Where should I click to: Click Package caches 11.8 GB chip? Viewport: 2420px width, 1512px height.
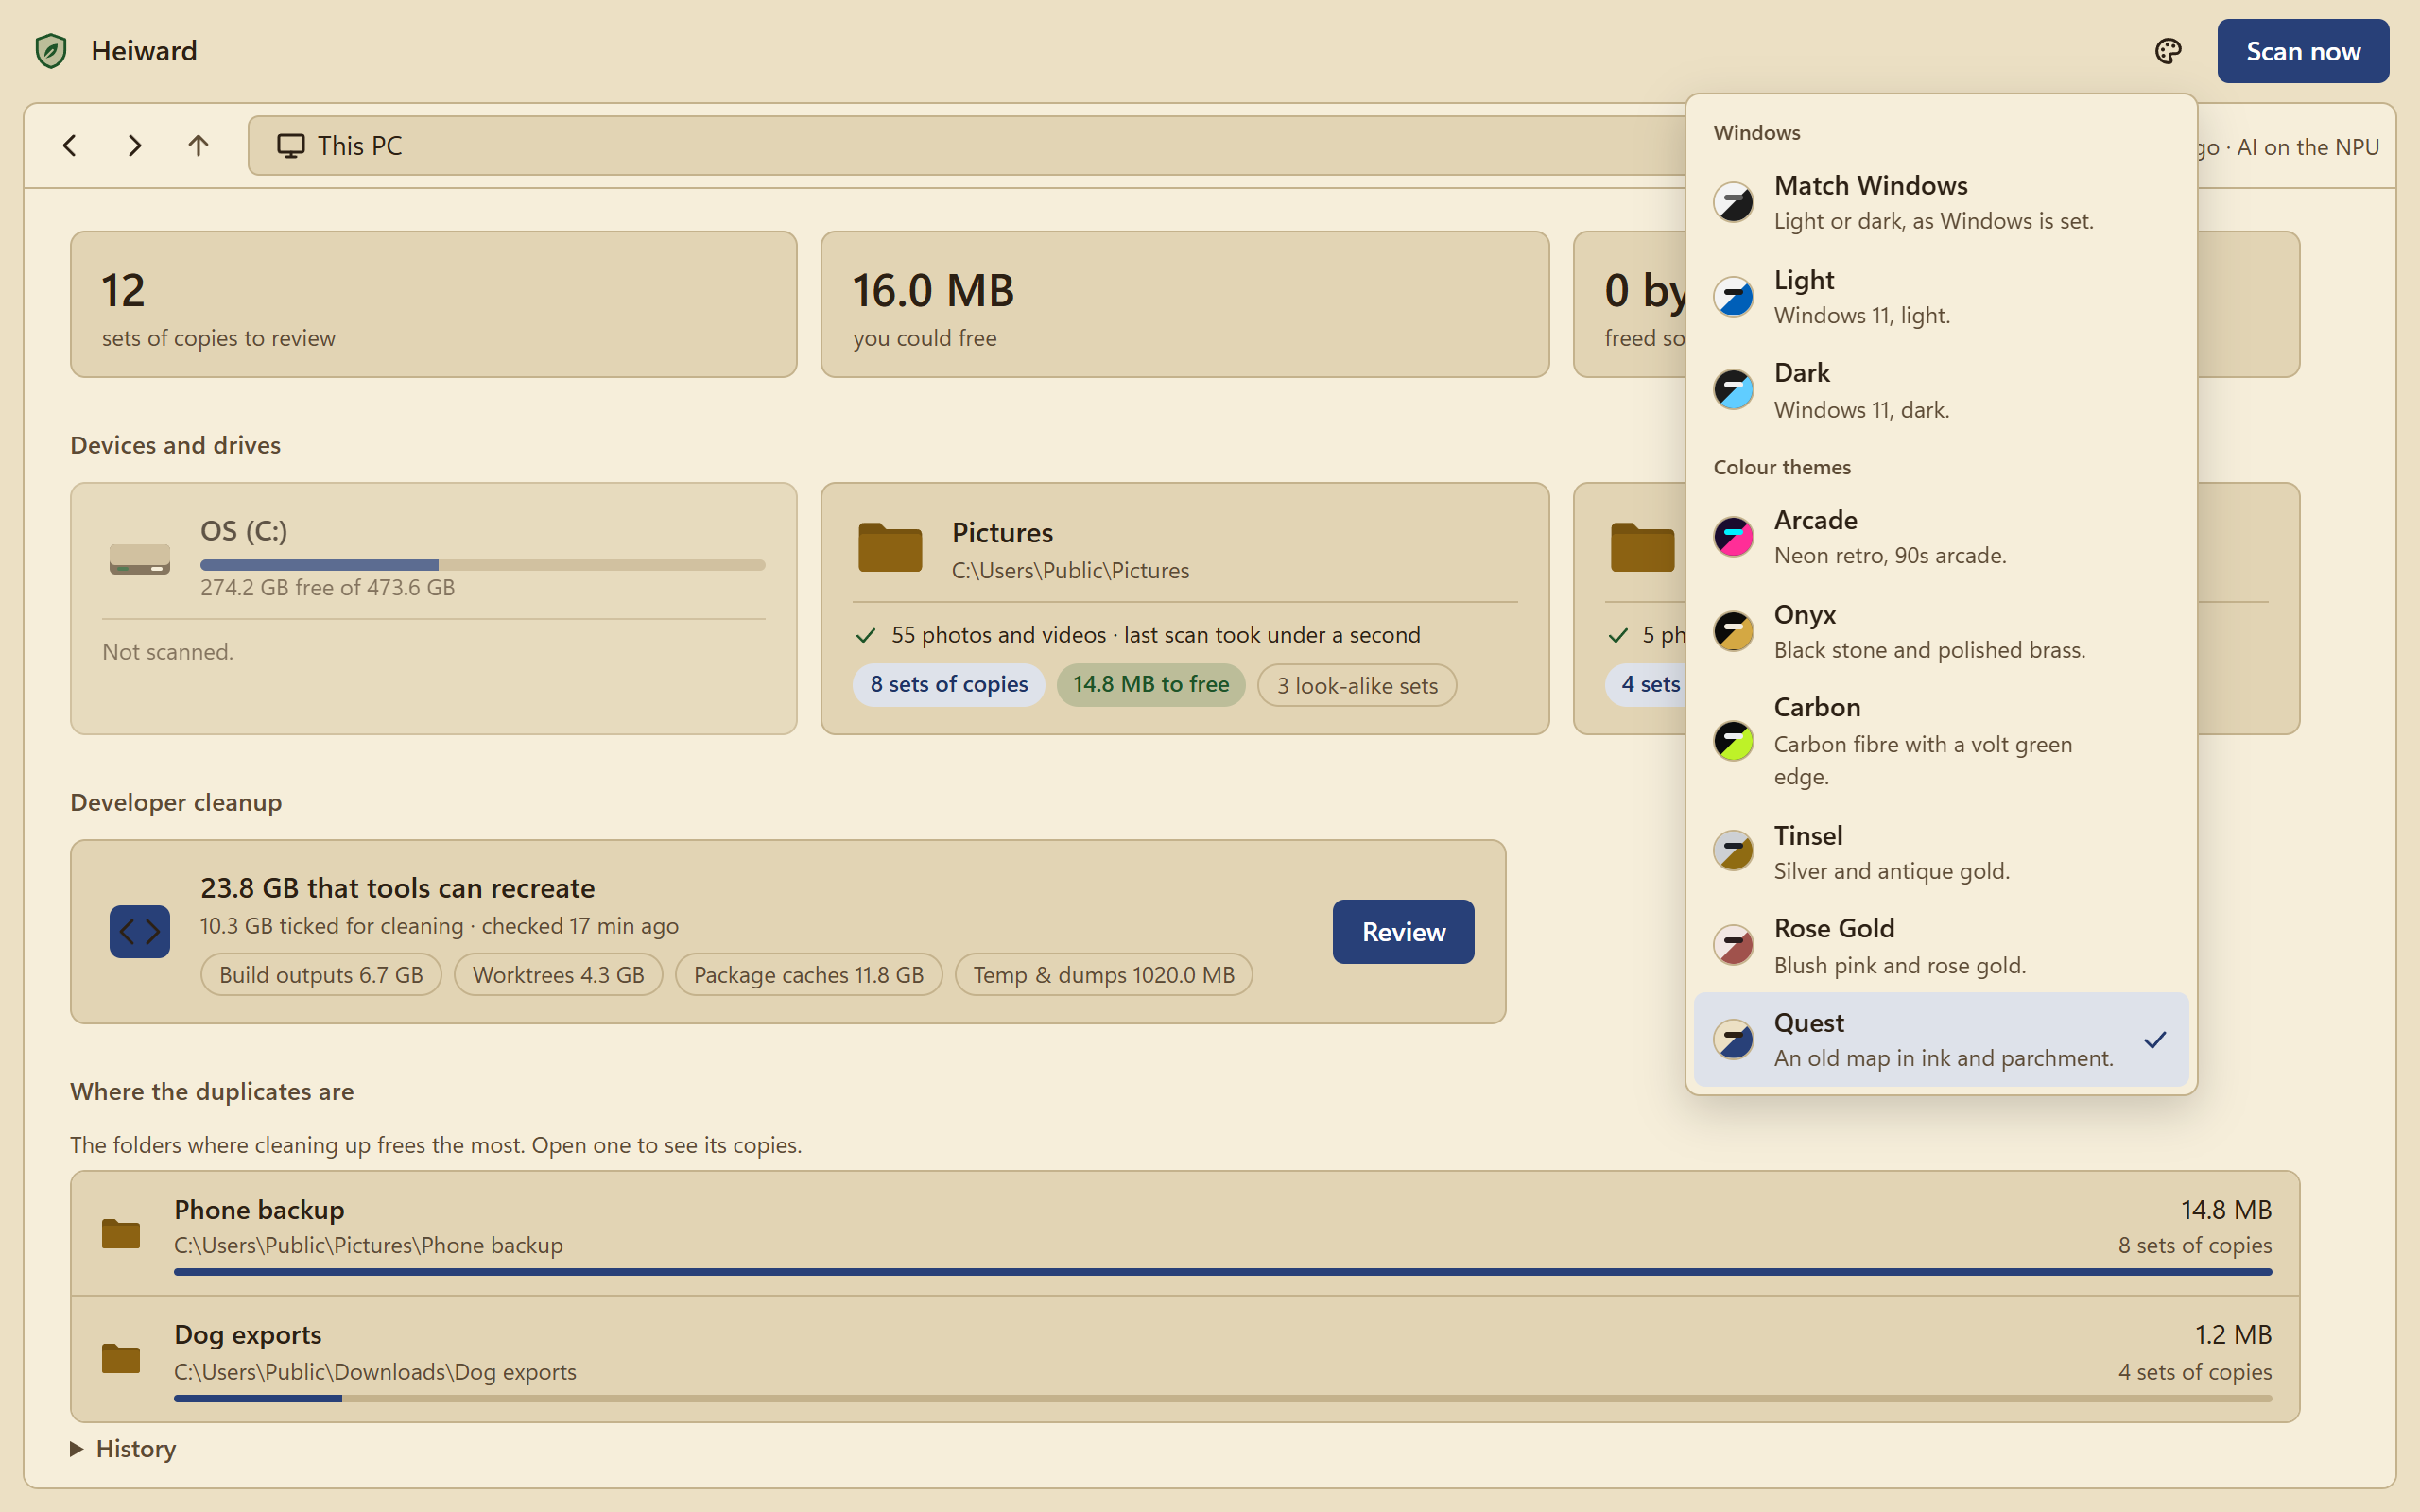click(x=808, y=974)
